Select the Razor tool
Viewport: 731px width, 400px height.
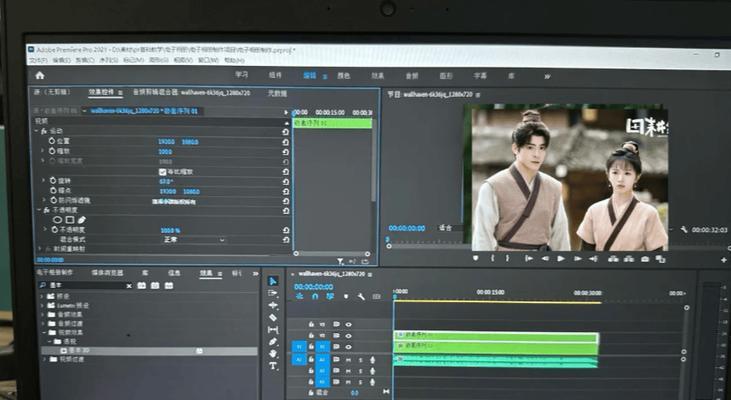pos(273,317)
